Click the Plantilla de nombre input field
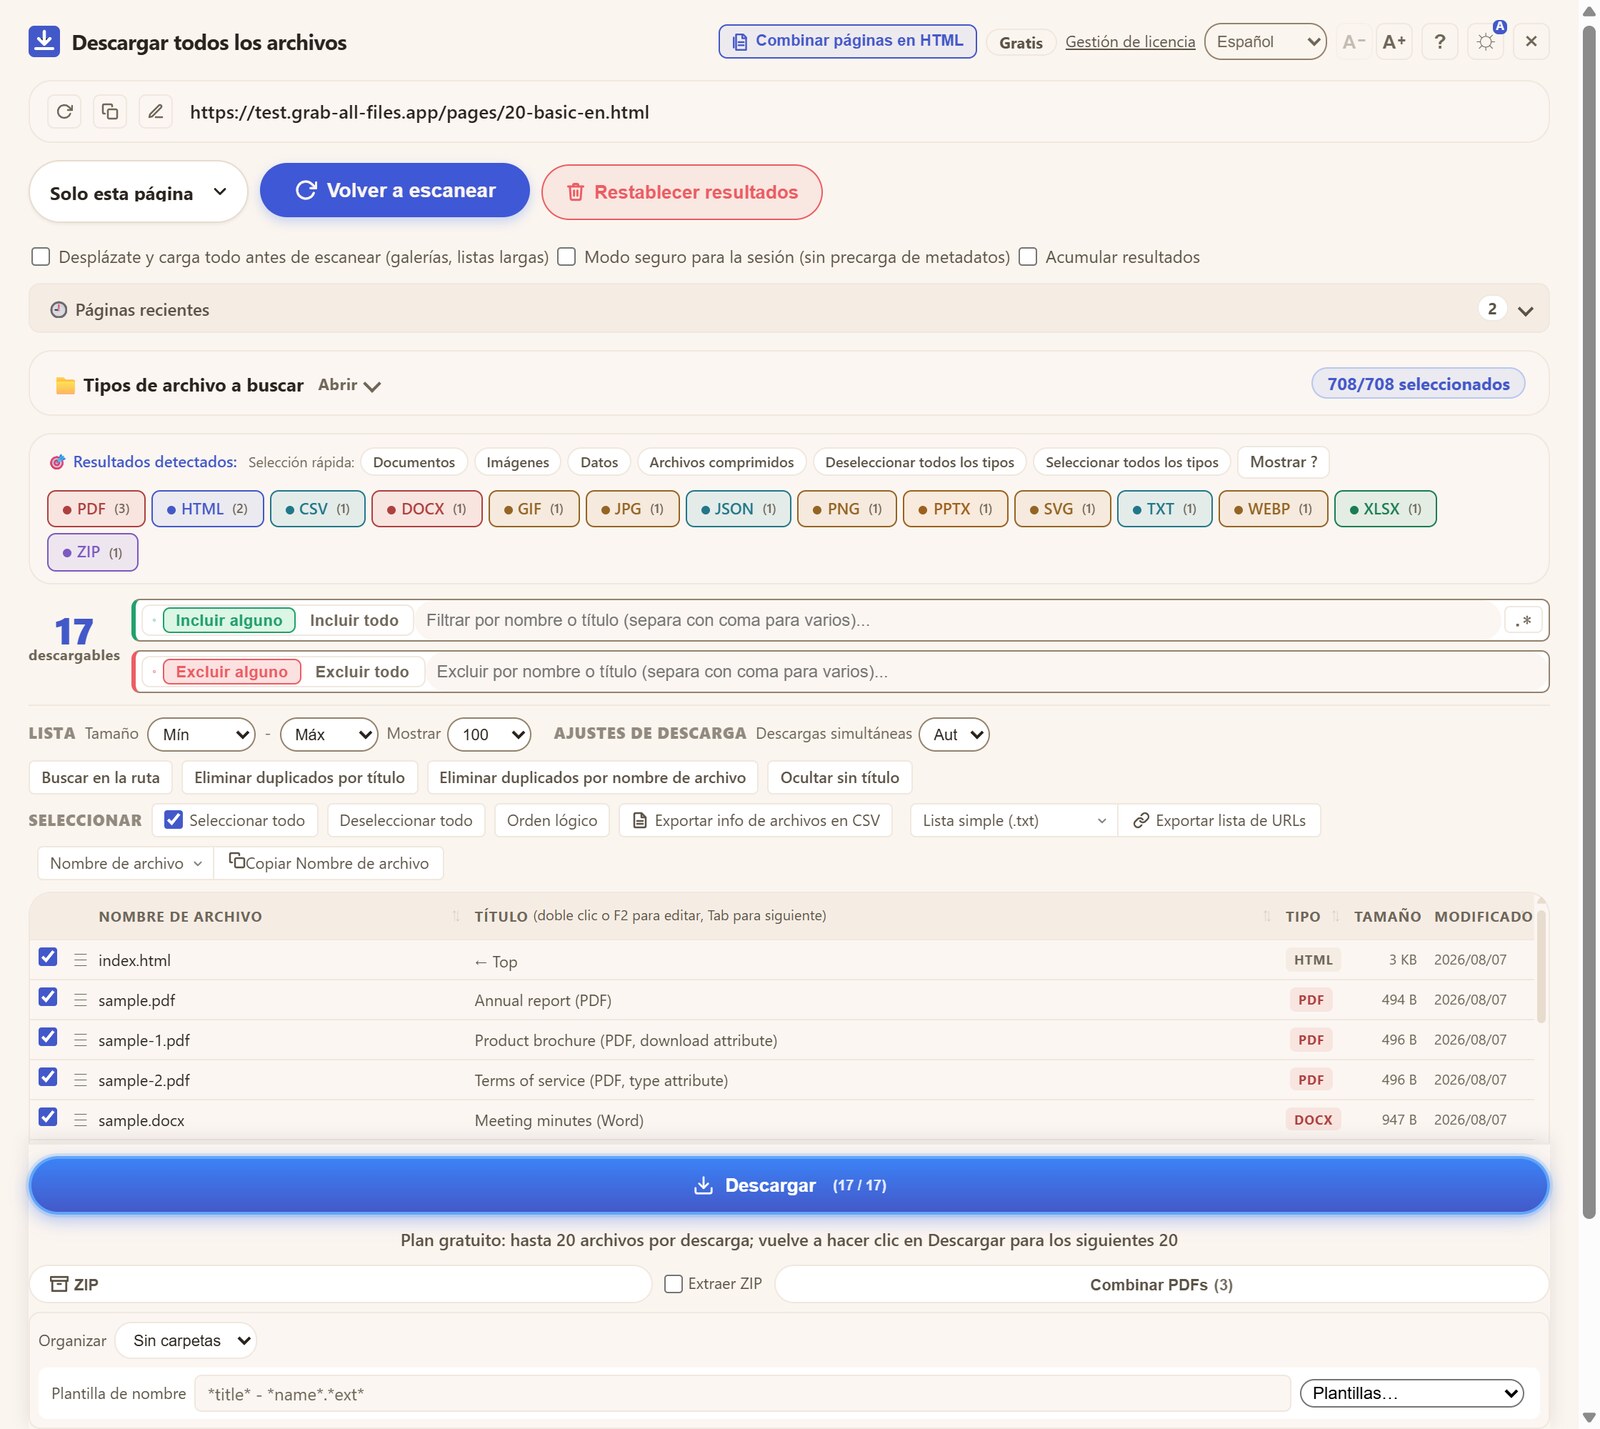 [x=742, y=1394]
